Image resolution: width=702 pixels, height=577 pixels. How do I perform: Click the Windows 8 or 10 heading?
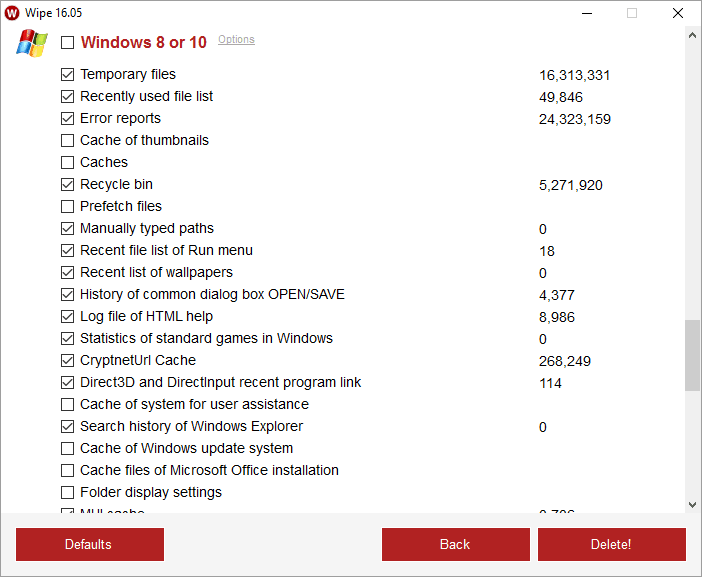pos(144,43)
